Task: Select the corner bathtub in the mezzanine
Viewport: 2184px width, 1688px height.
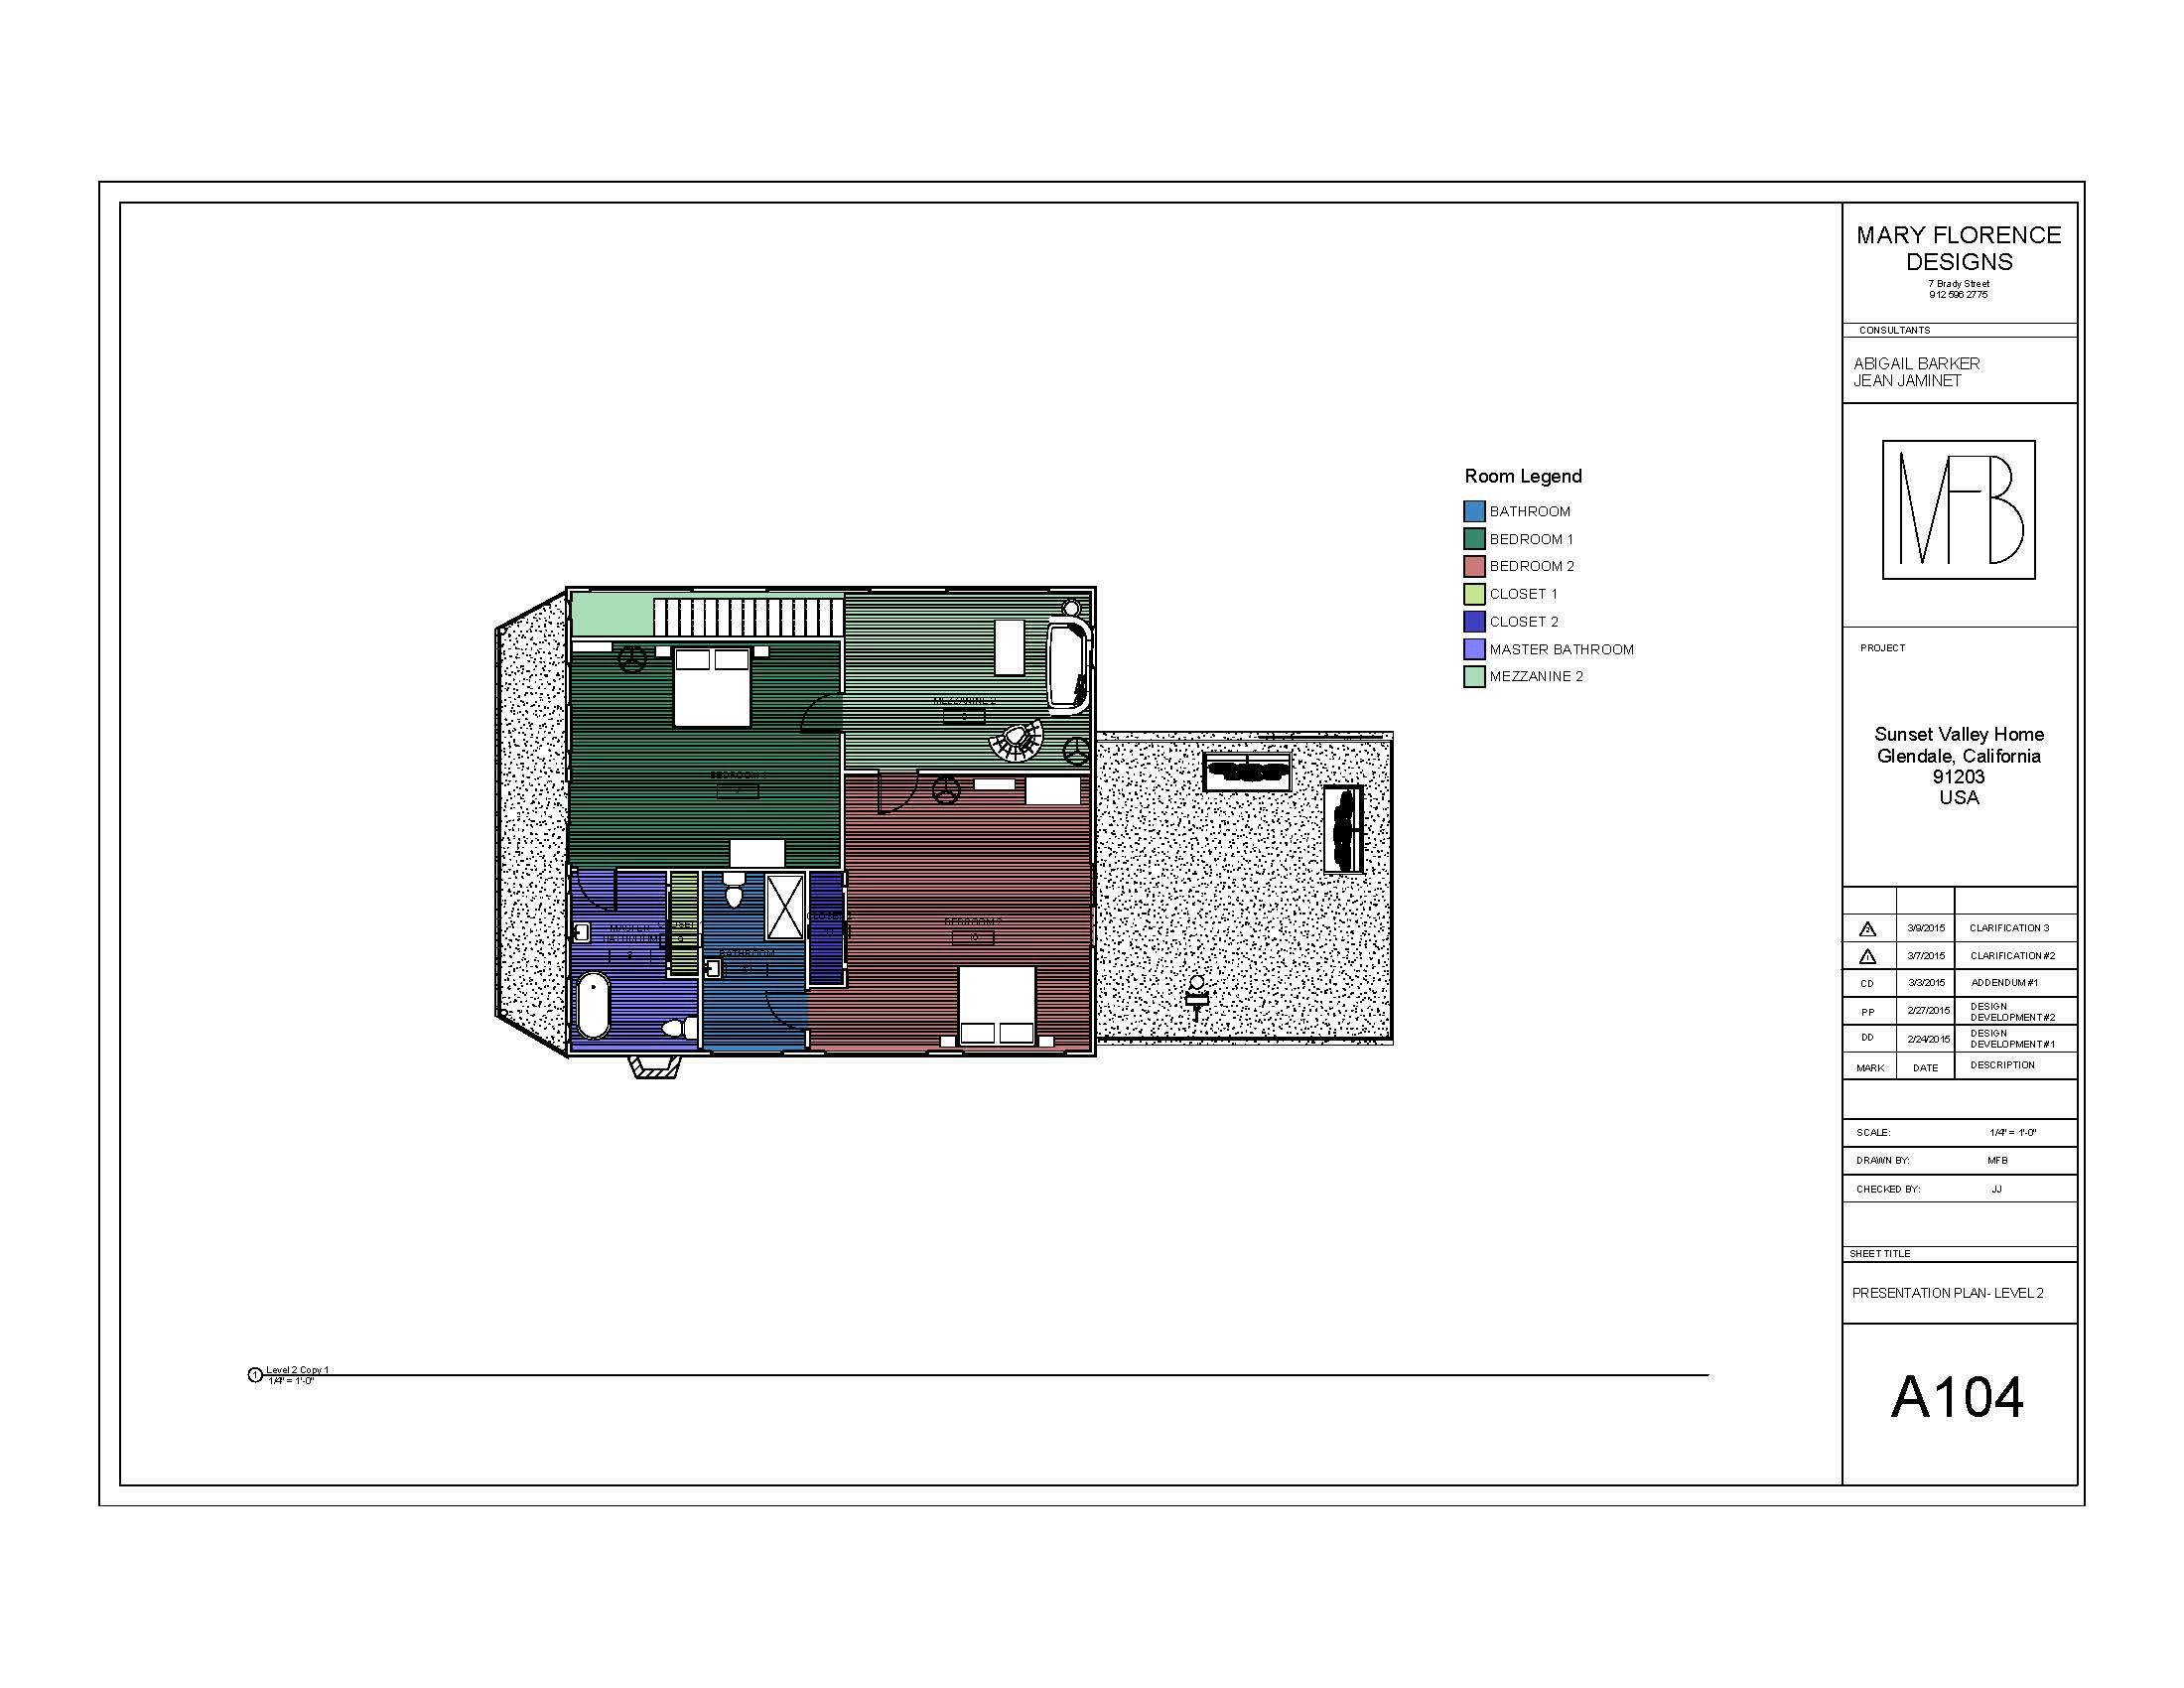Action: (x=1068, y=666)
